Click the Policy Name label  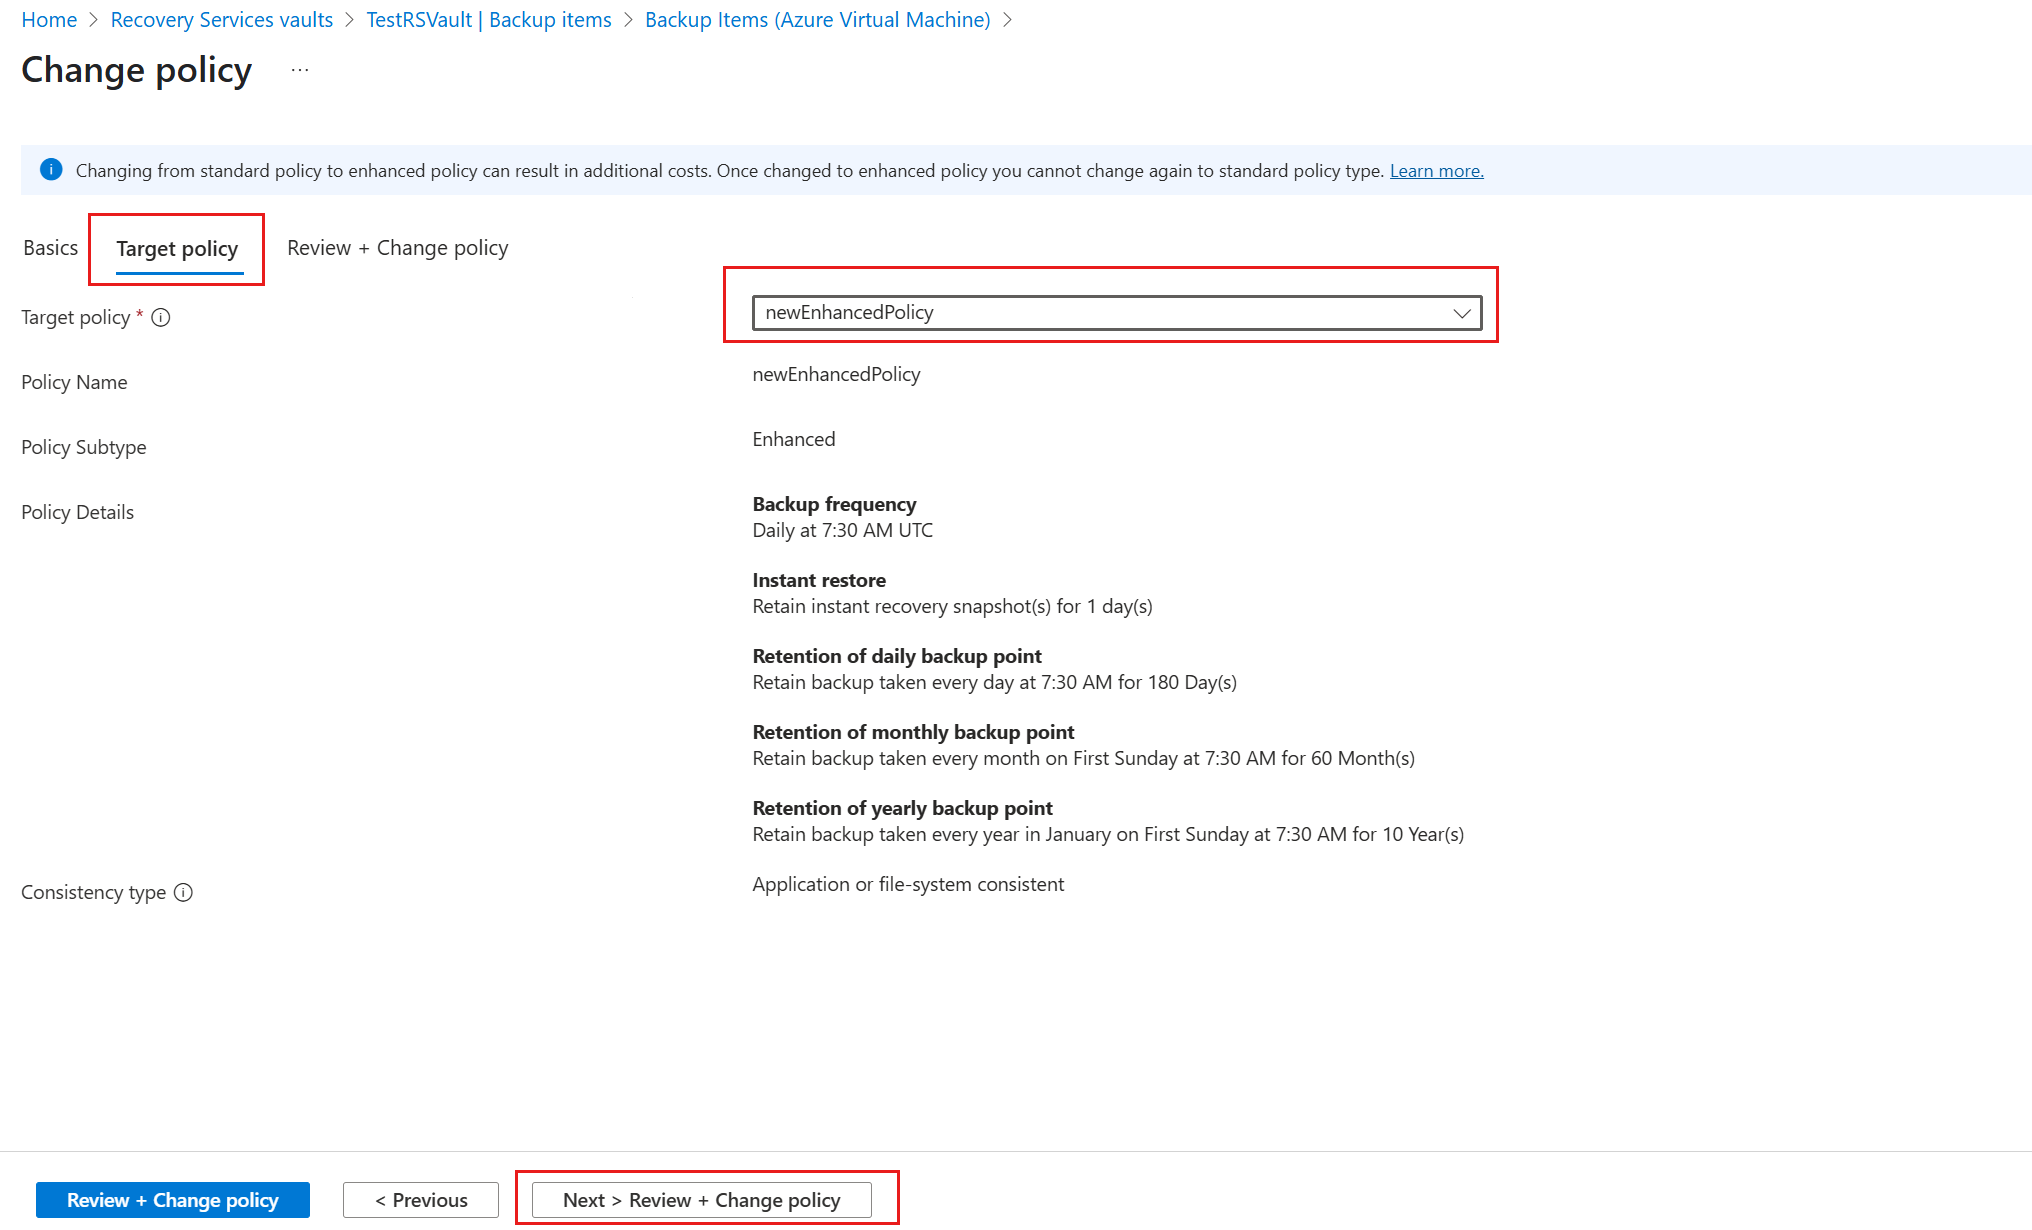point(74,382)
